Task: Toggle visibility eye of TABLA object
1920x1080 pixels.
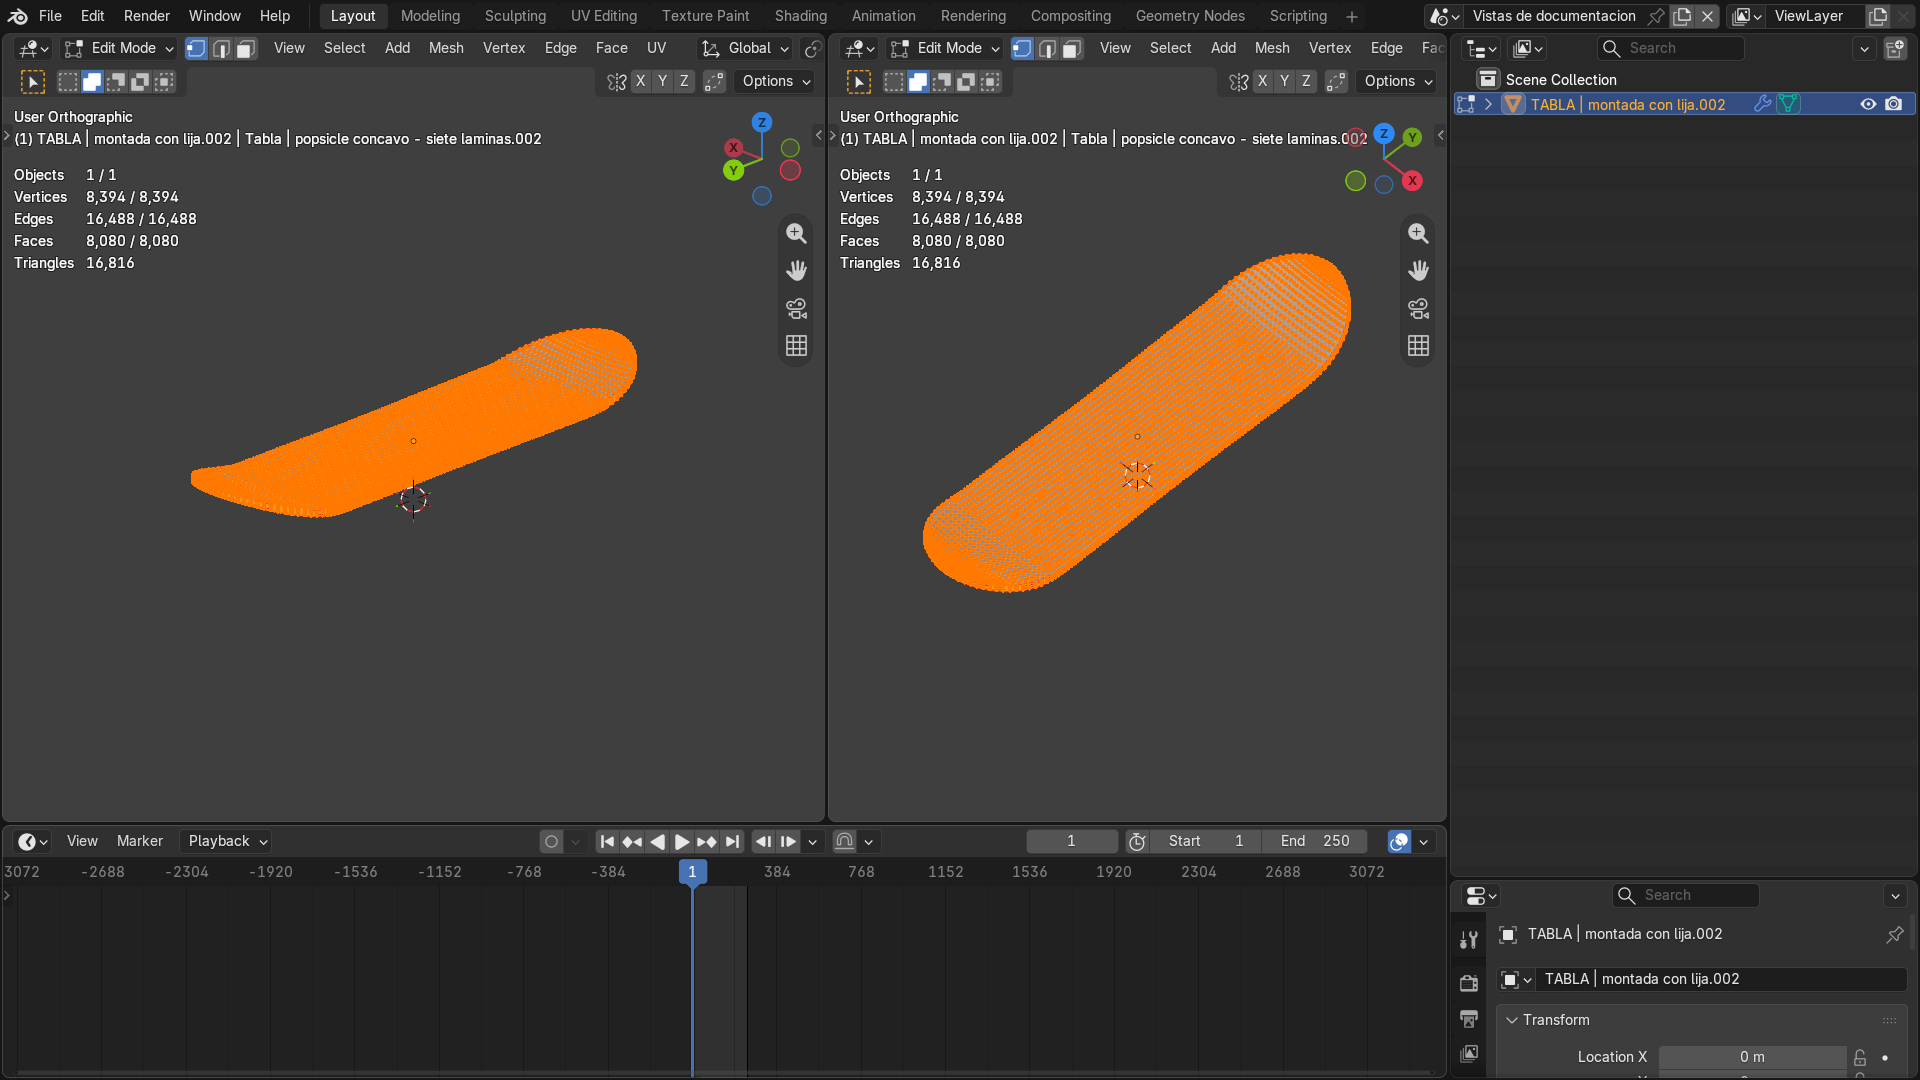Action: point(1868,104)
